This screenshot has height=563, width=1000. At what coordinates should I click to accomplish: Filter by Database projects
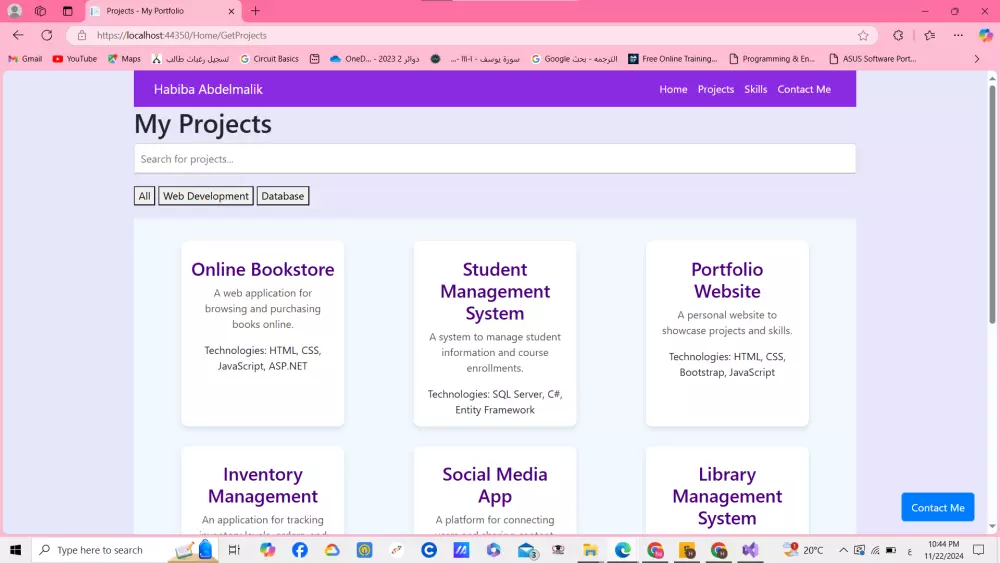tap(283, 196)
